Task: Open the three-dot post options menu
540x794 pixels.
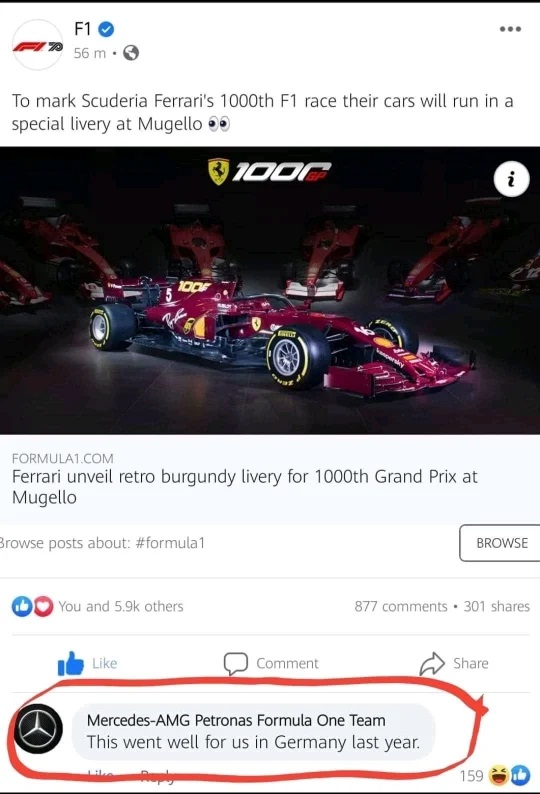Action: (510, 29)
